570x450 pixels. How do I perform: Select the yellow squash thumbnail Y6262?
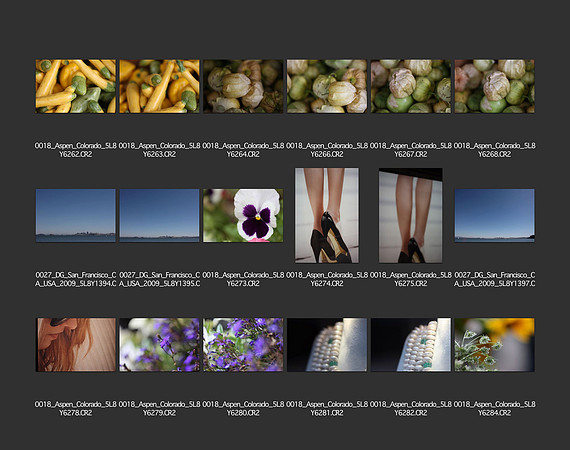point(76,86)
